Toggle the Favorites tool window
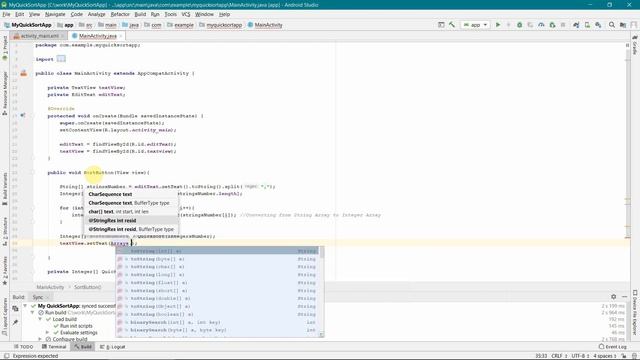Screen dimensions: 640x360 [5, 271]
